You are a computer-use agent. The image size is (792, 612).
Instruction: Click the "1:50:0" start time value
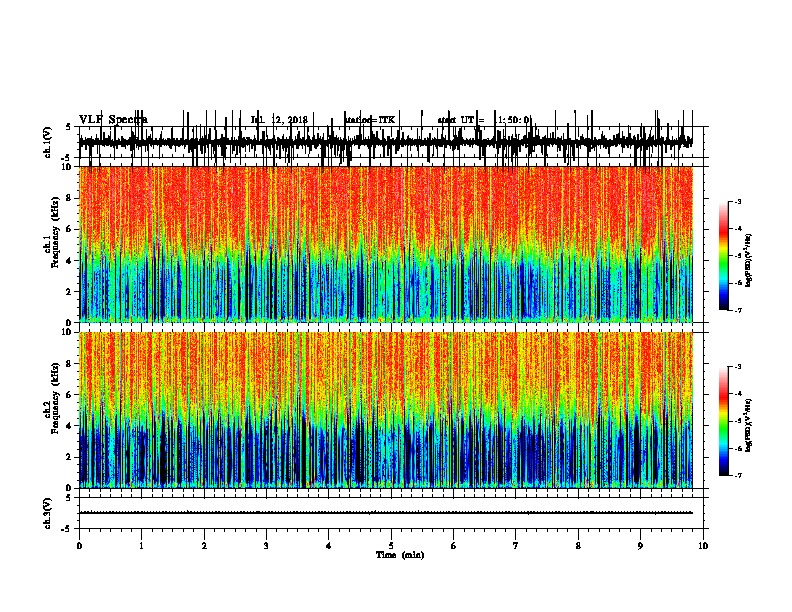click(512, 120)
